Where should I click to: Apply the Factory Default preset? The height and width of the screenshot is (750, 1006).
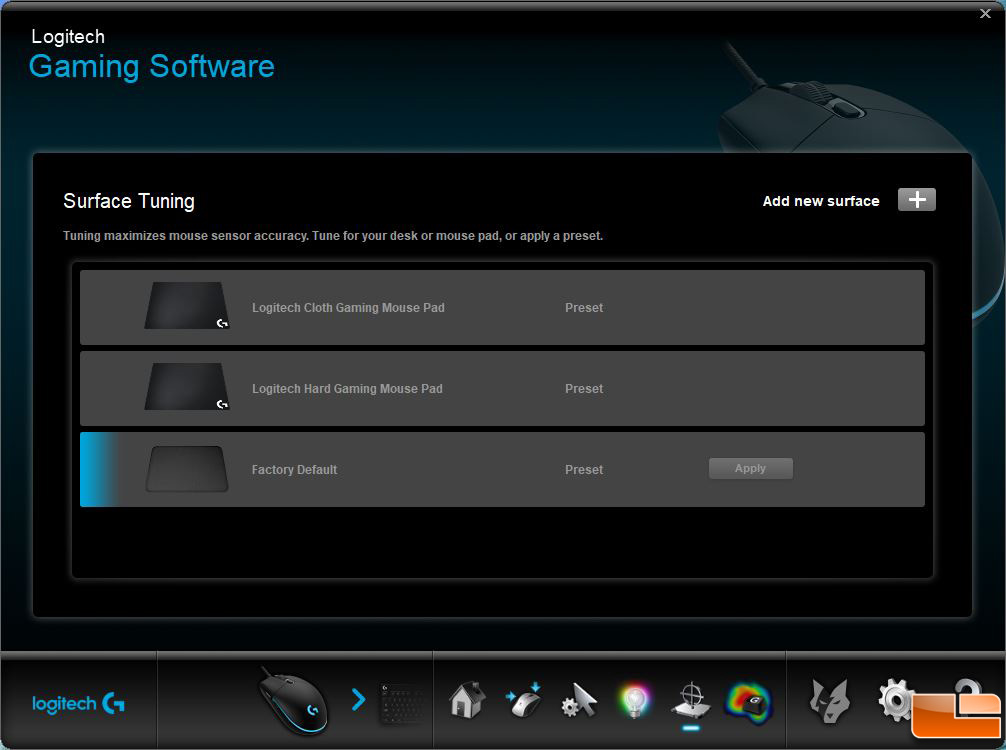point(751,468)
